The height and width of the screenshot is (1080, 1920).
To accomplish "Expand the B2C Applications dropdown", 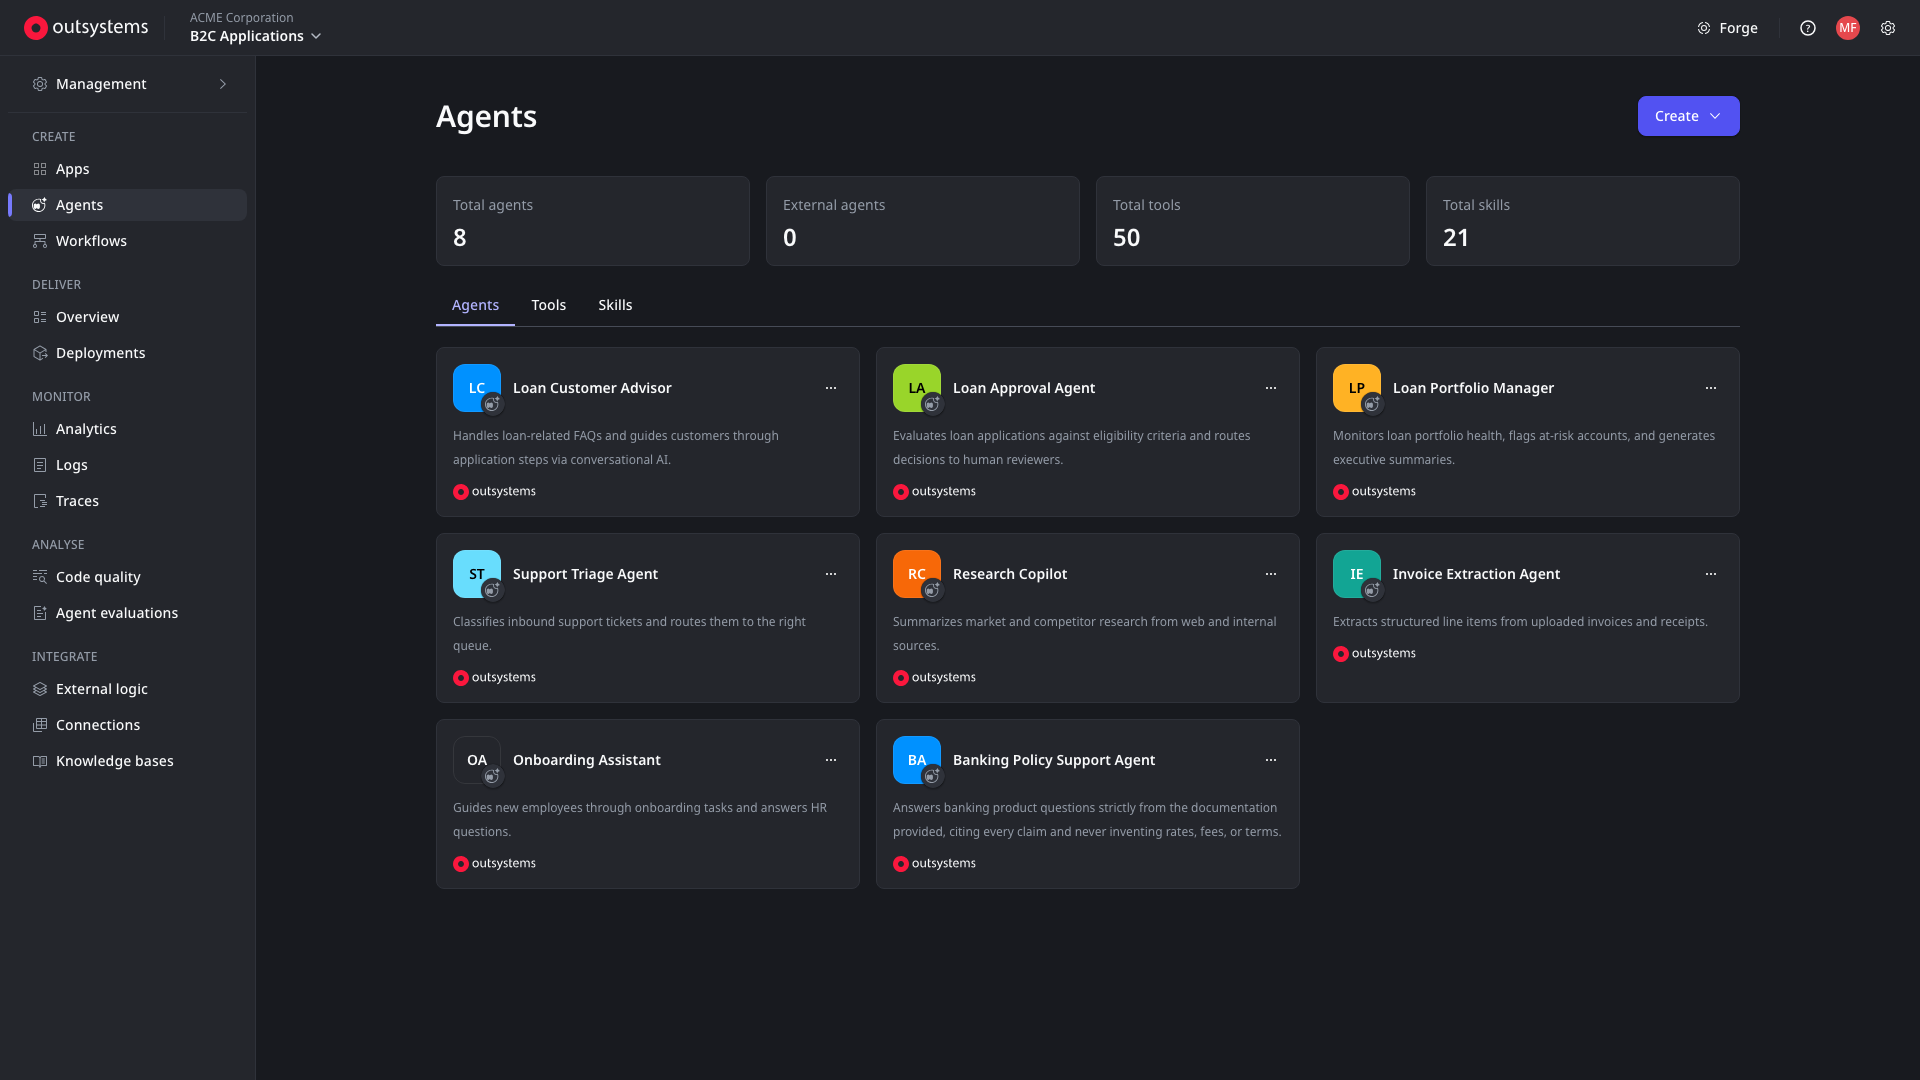I will point(256,36).
